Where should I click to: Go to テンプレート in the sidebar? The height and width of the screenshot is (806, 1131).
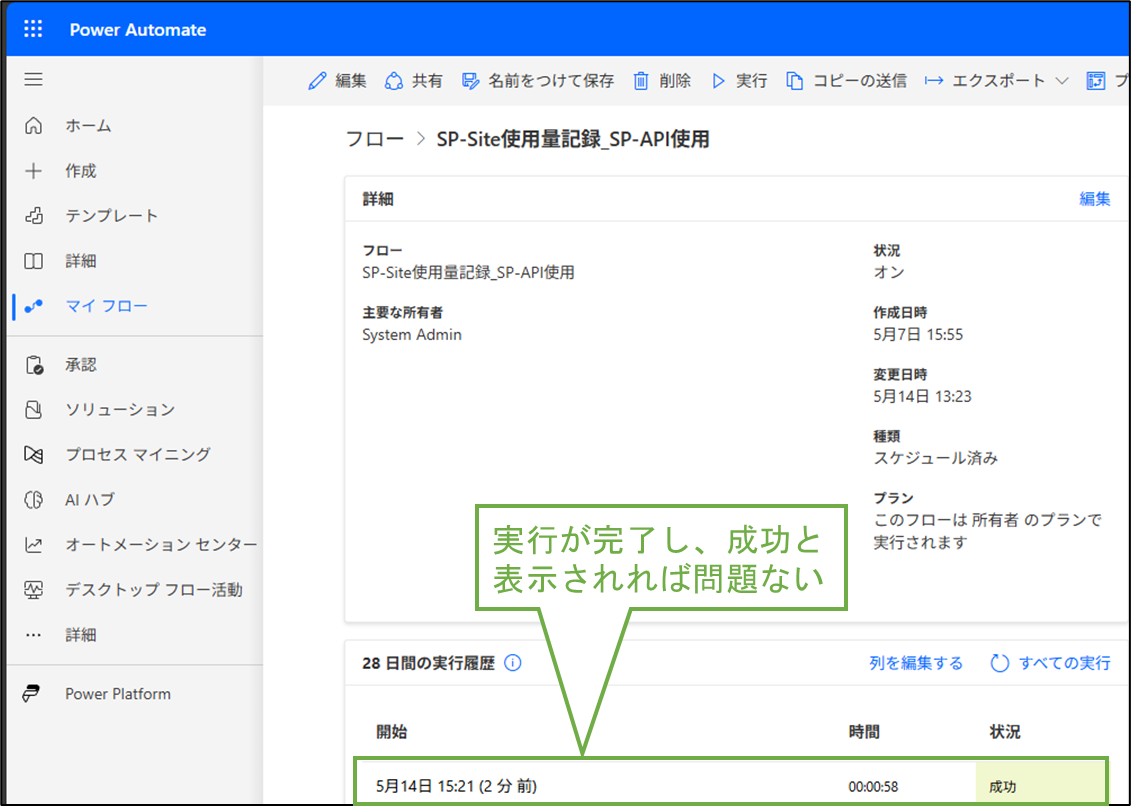coord(111,216)
